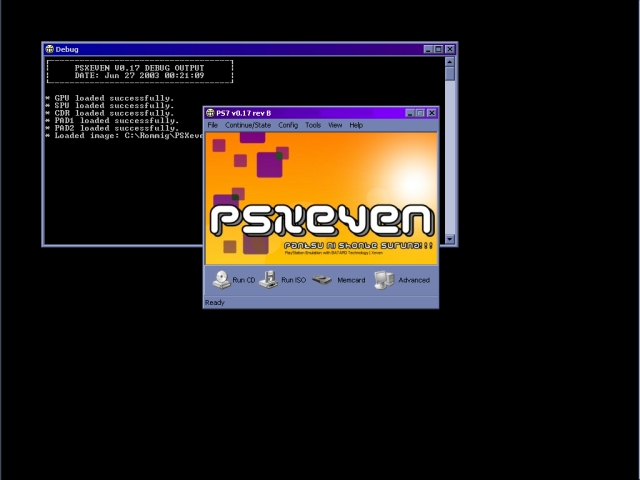
Task: Open the Config menu
Action: [x=288, y=125]
